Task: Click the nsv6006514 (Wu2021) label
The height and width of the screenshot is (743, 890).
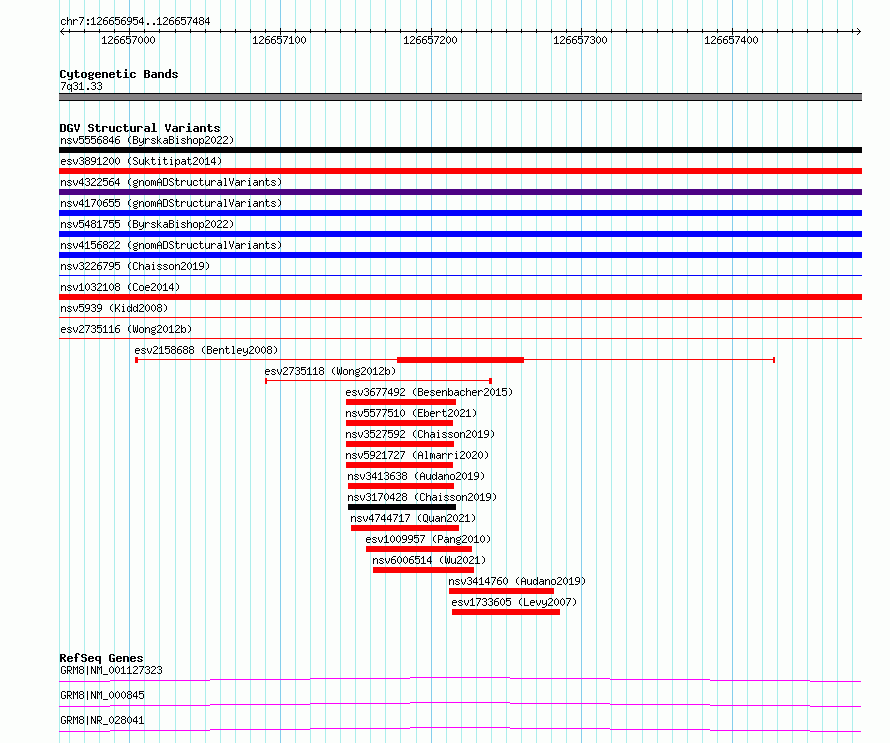Action: pos(429,560)
